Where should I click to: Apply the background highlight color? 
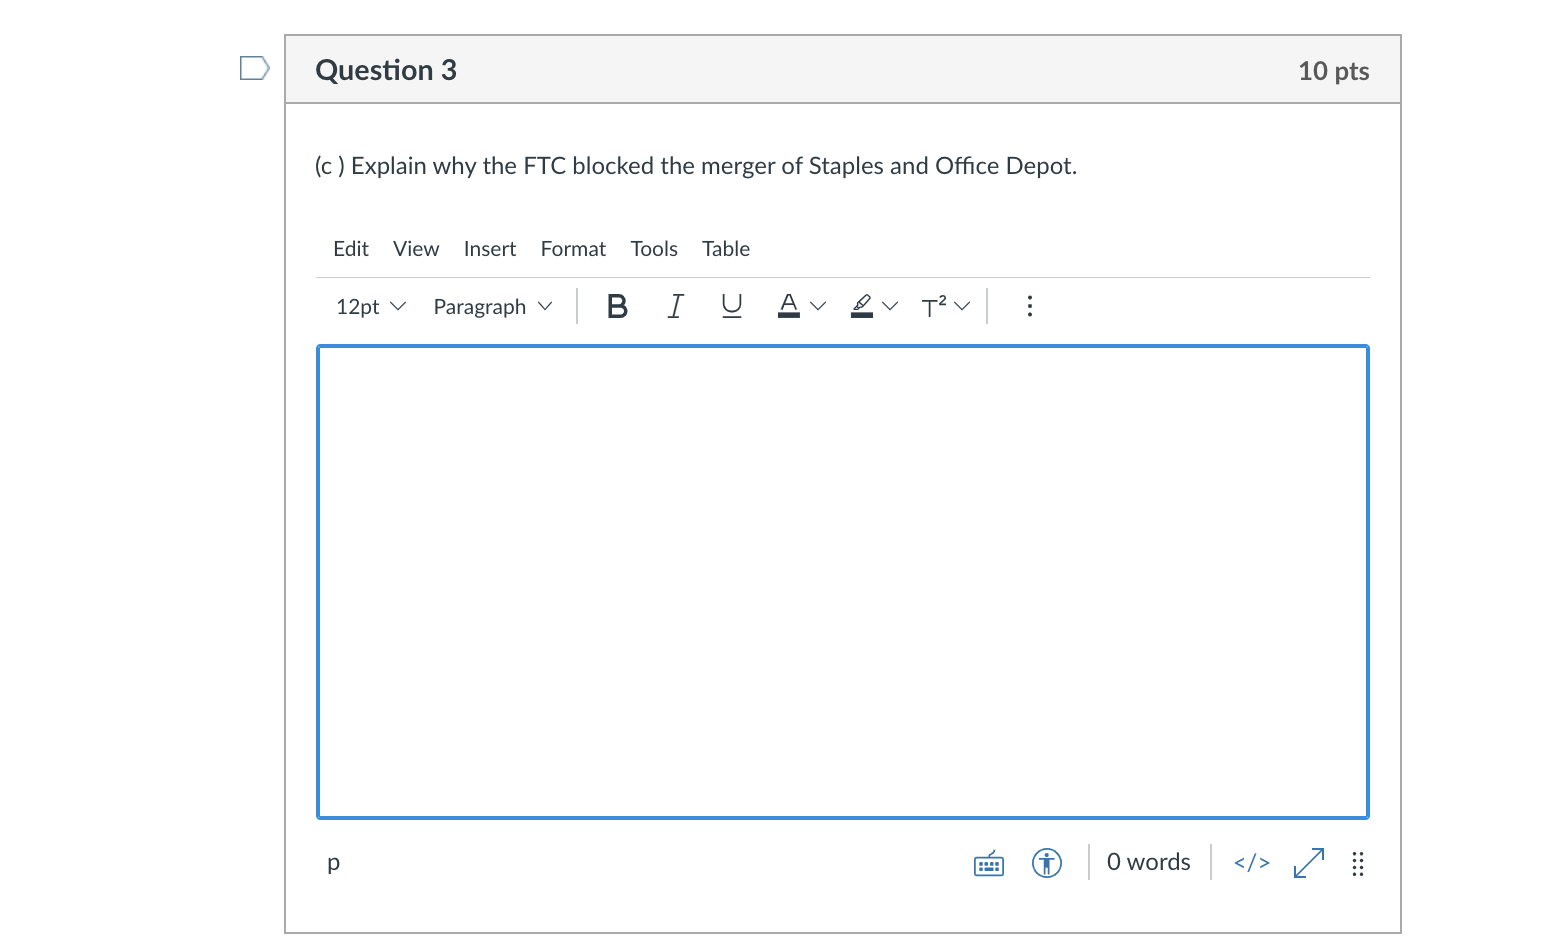point(861,306)
